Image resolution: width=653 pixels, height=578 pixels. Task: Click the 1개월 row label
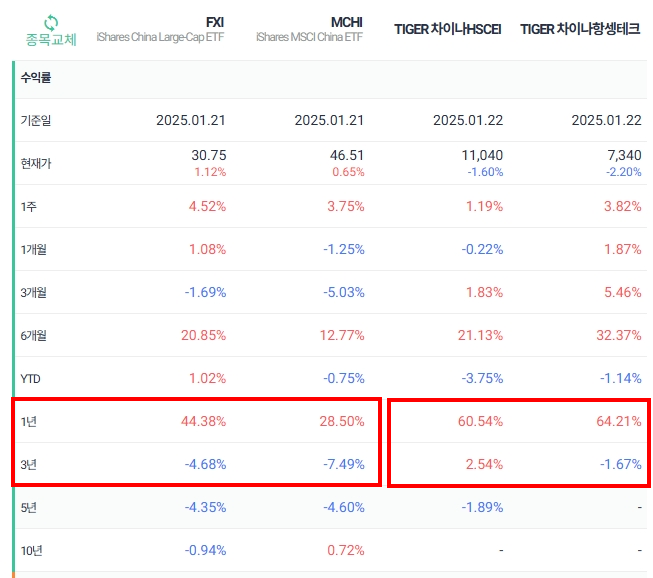[x=33, y=249]
